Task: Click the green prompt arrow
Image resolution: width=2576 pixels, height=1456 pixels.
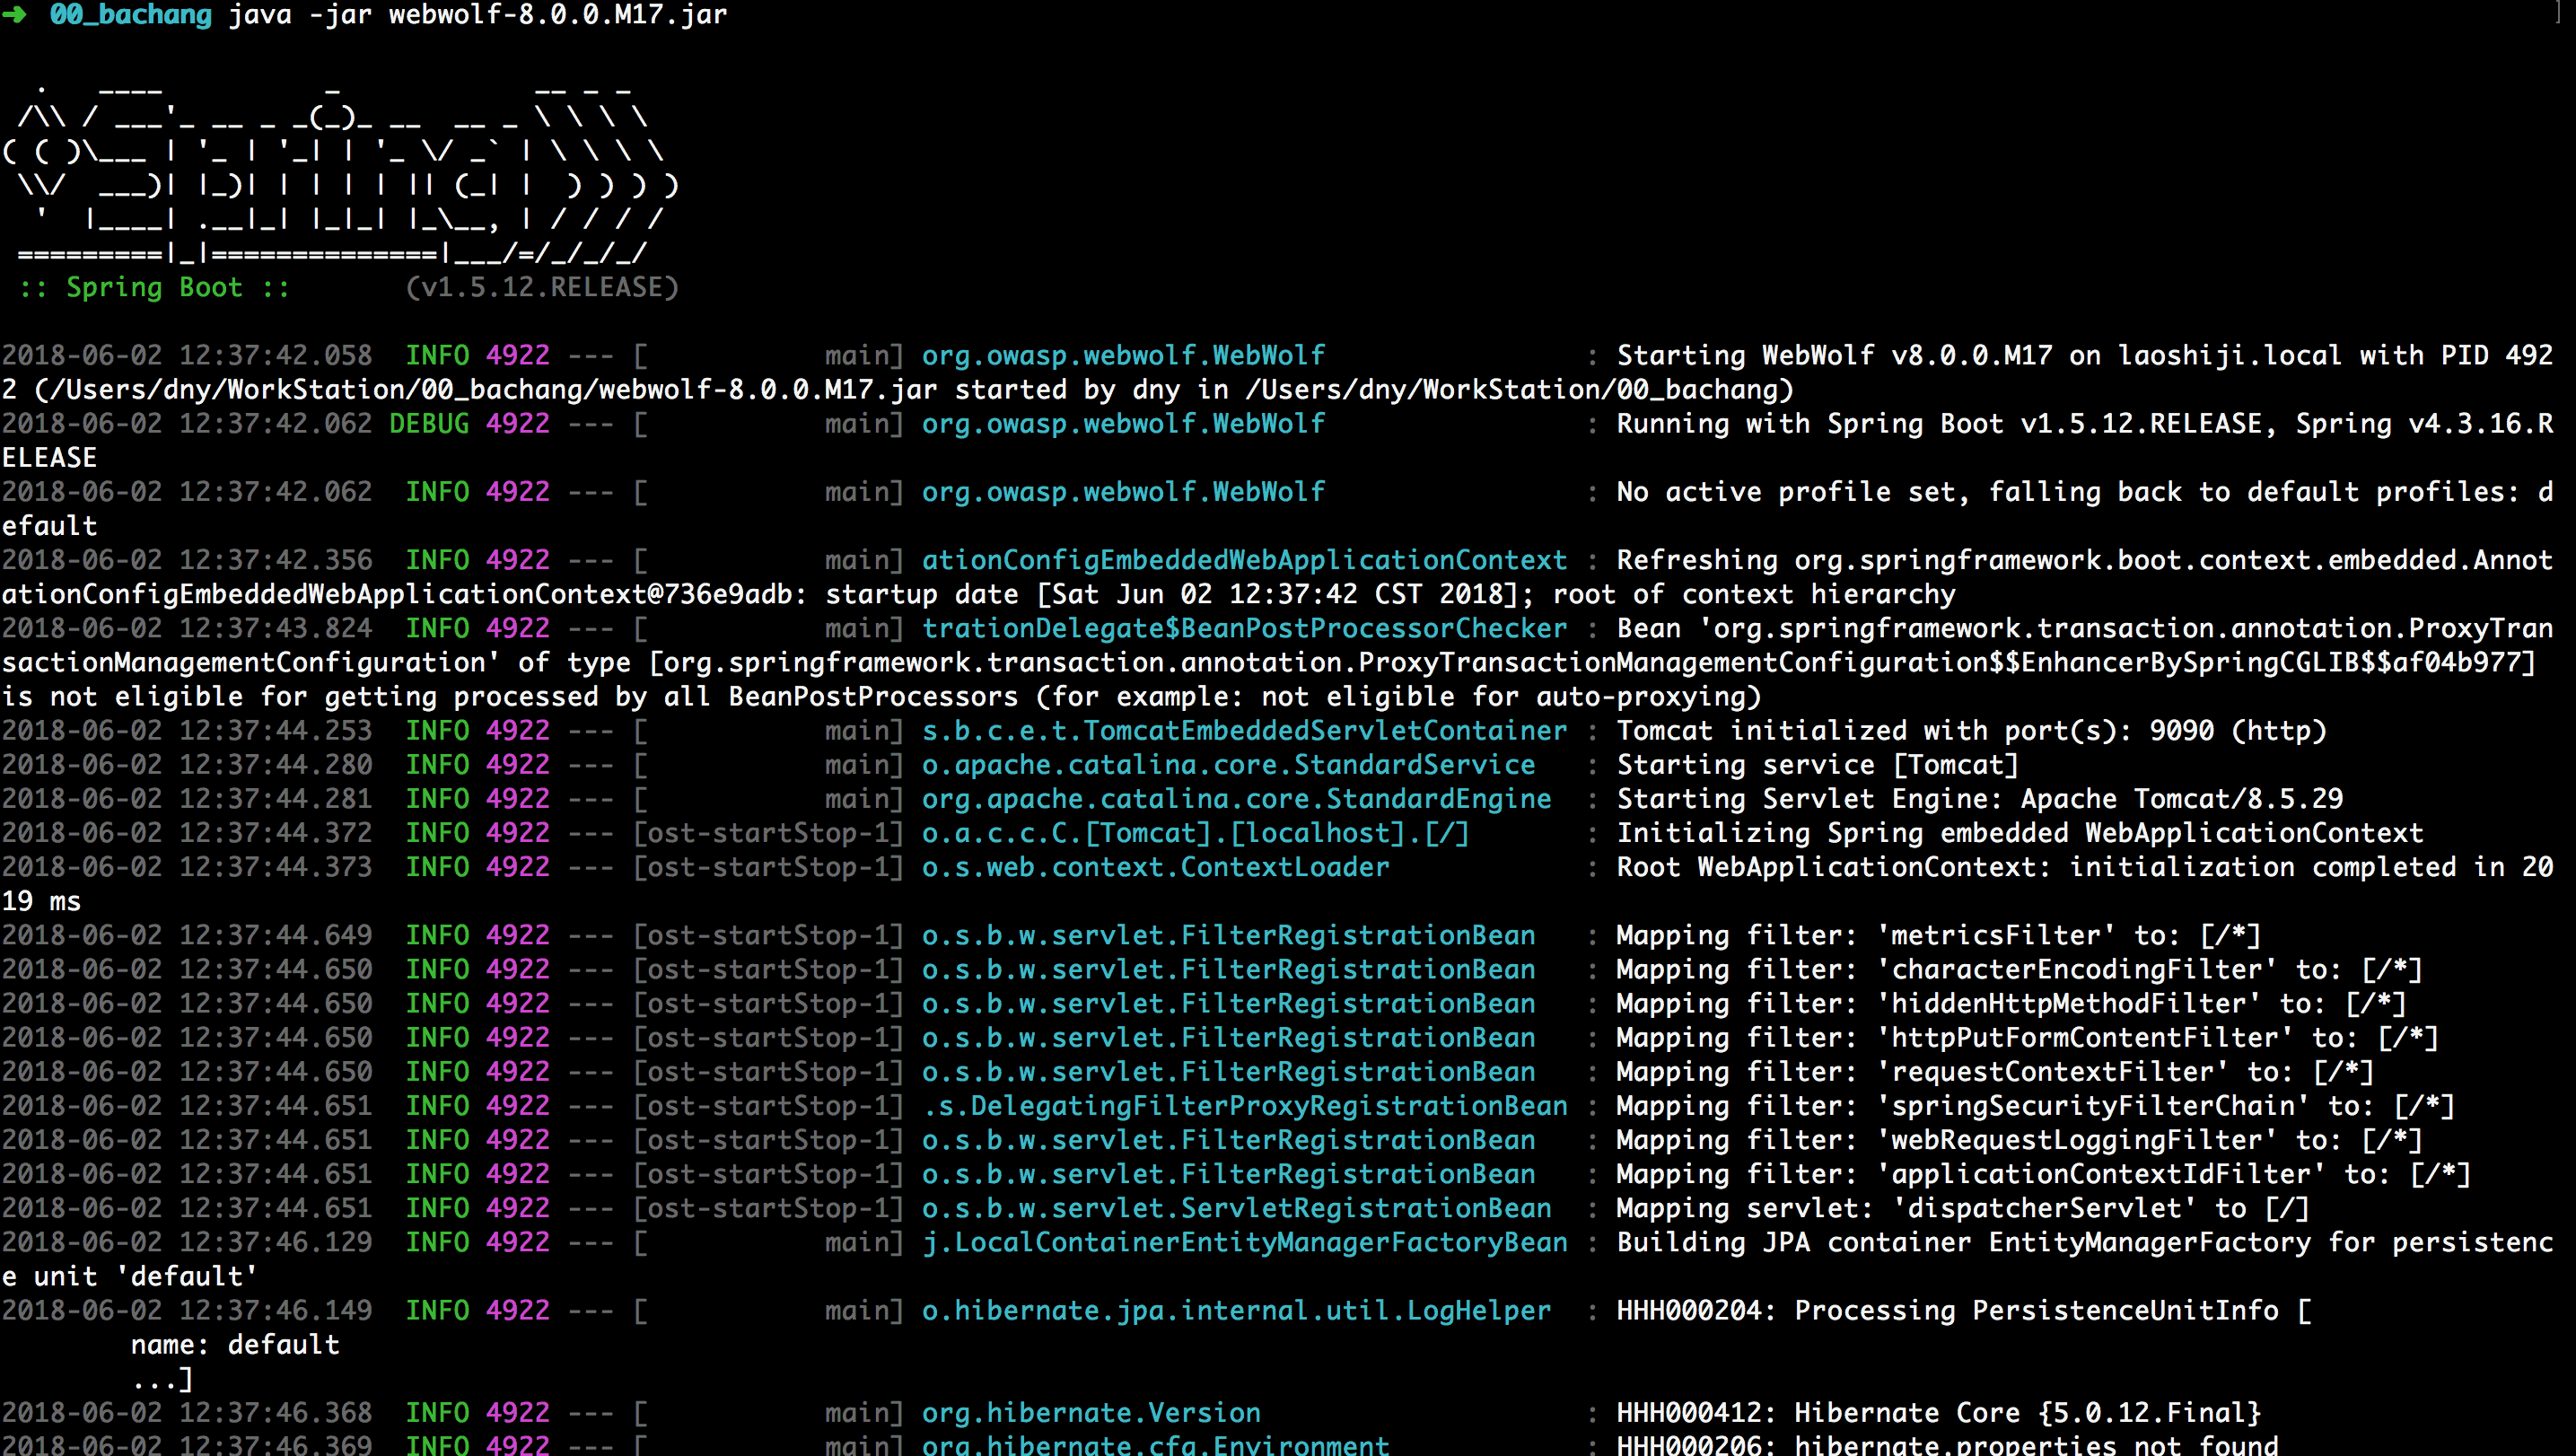Action: point(14,14)
